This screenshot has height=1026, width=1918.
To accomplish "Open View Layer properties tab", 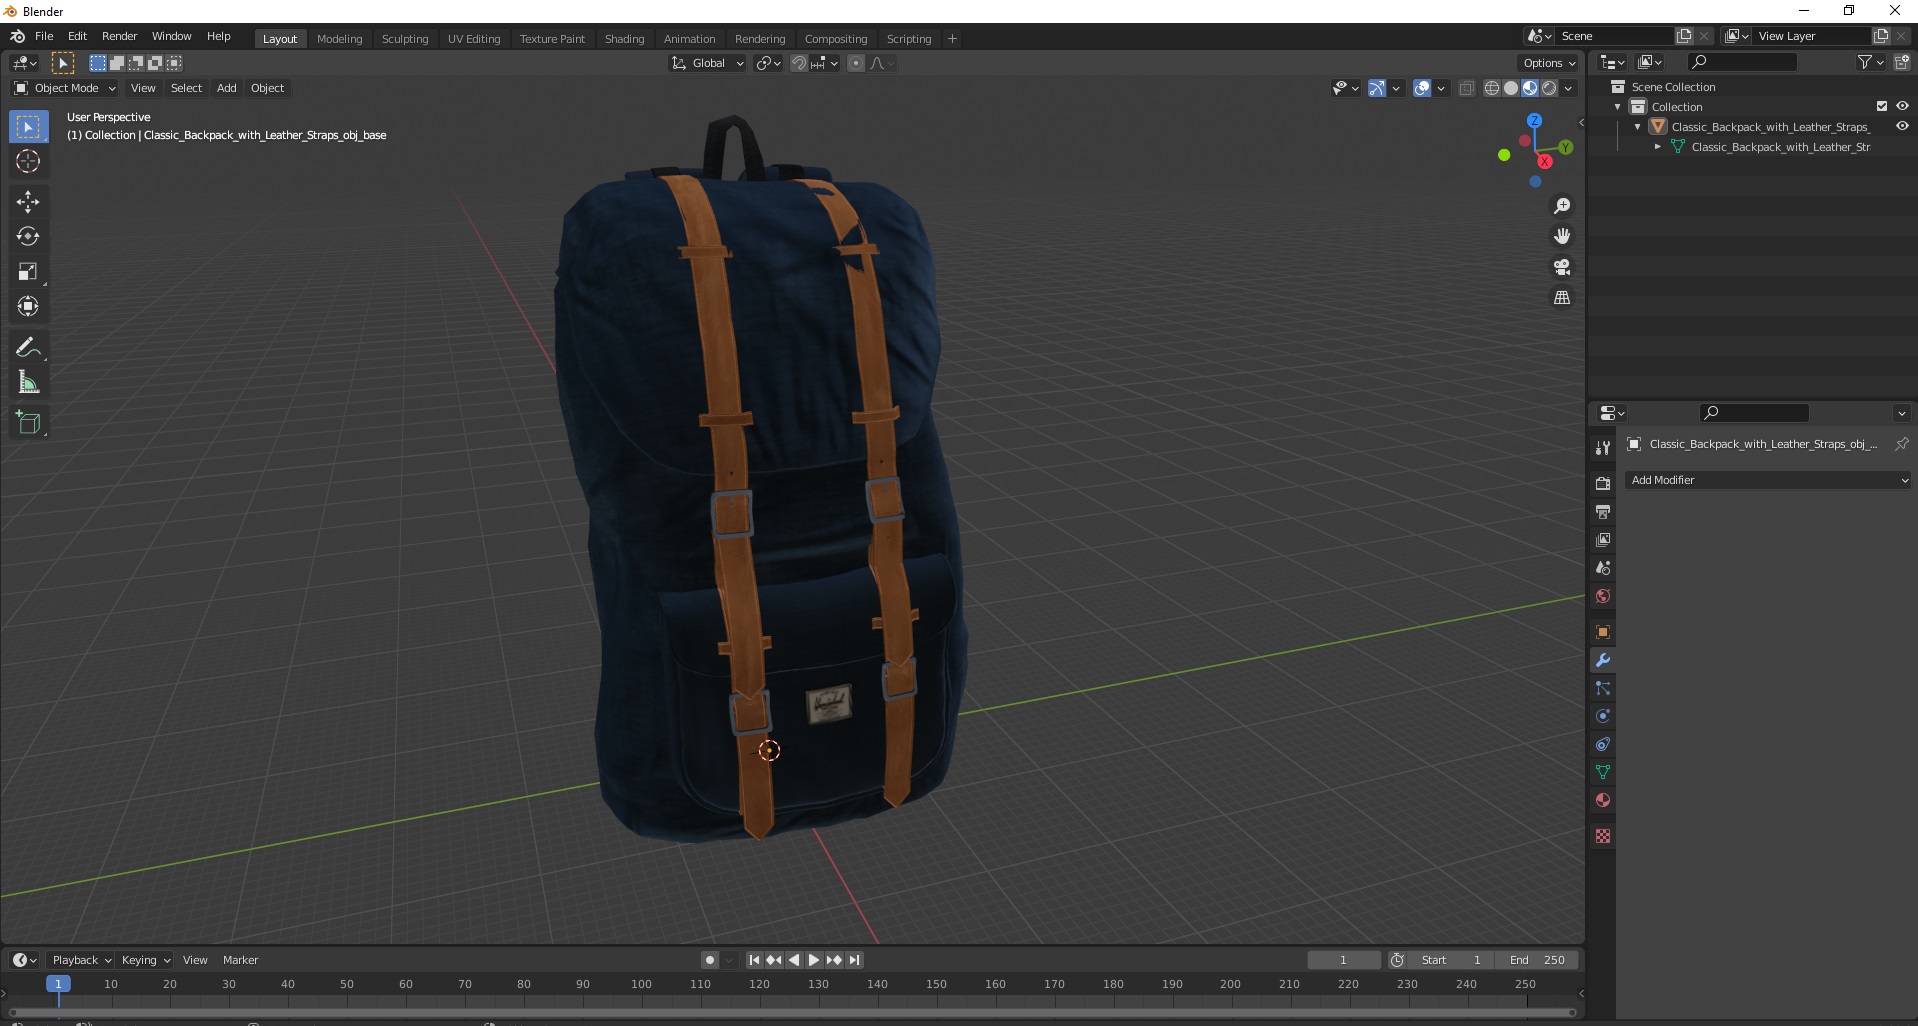I will tap(1603, 539).
